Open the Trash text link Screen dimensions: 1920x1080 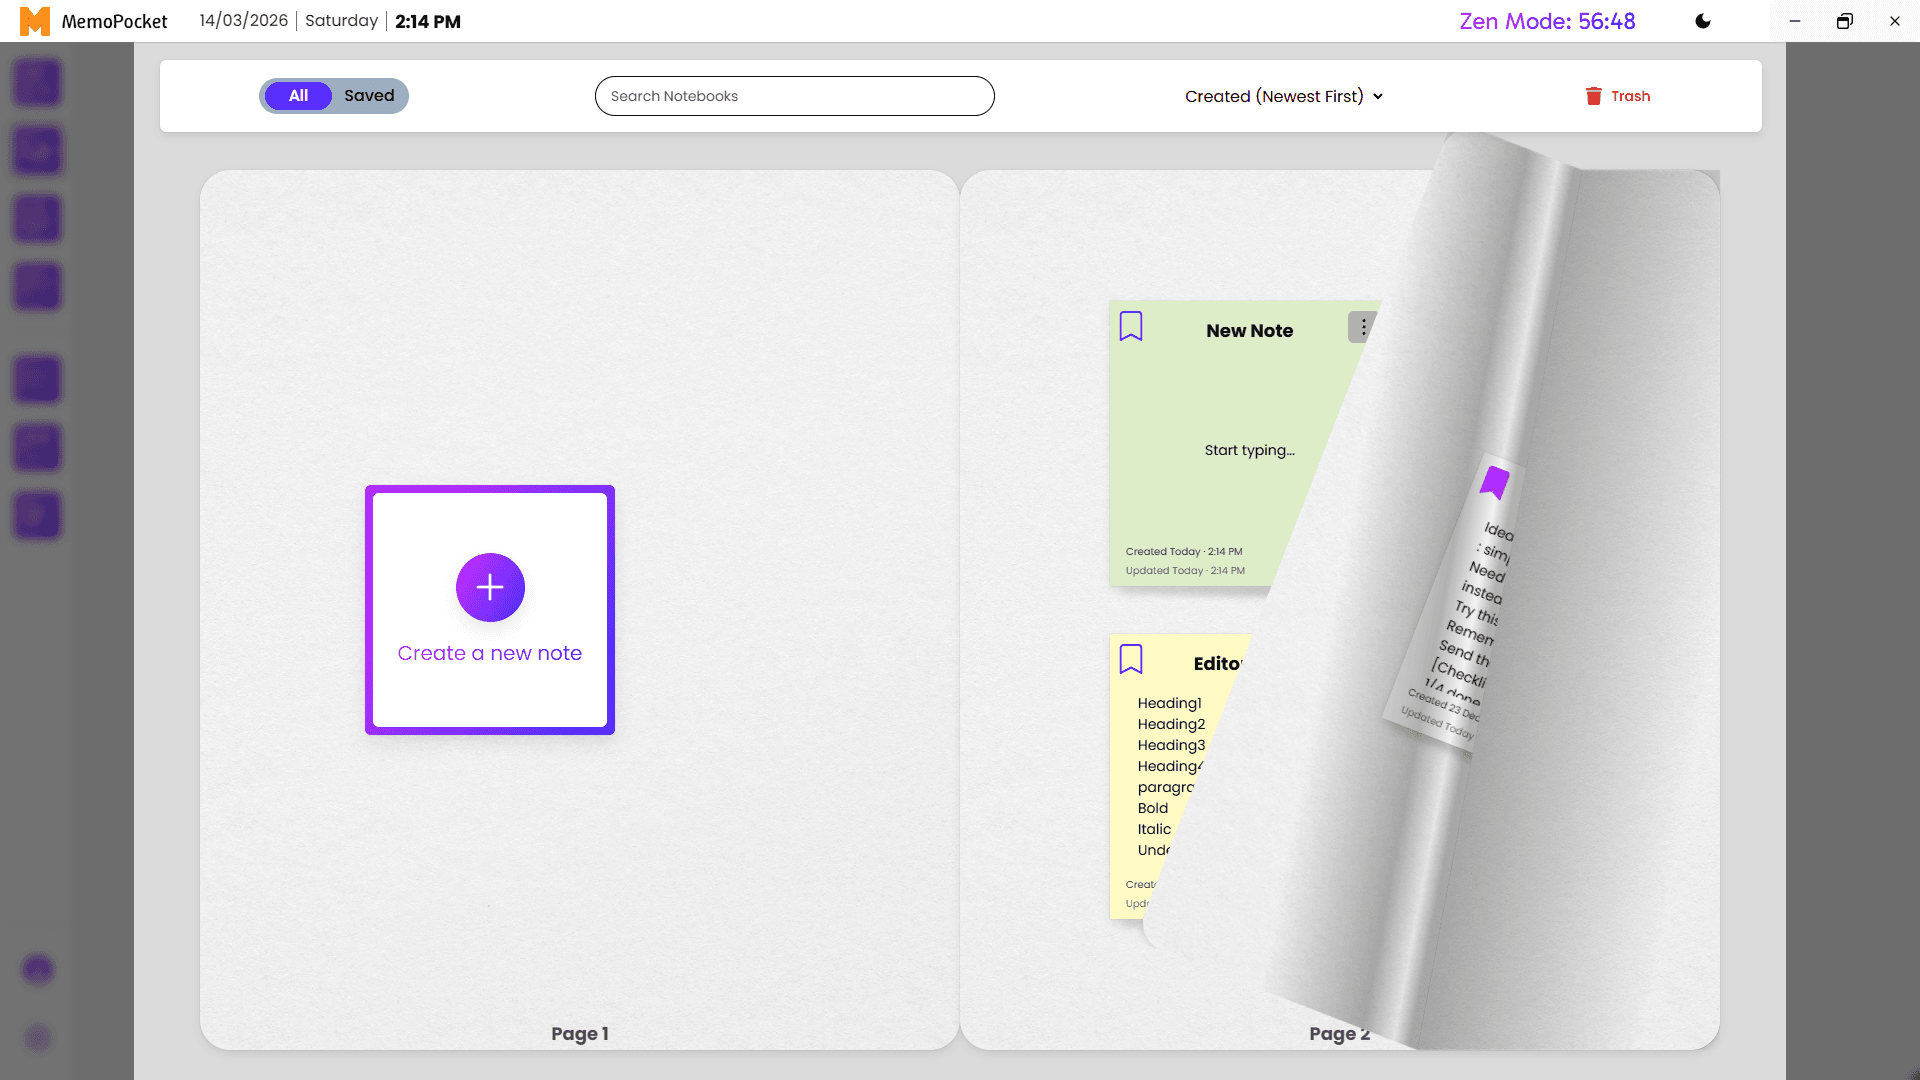[1630, 96]
